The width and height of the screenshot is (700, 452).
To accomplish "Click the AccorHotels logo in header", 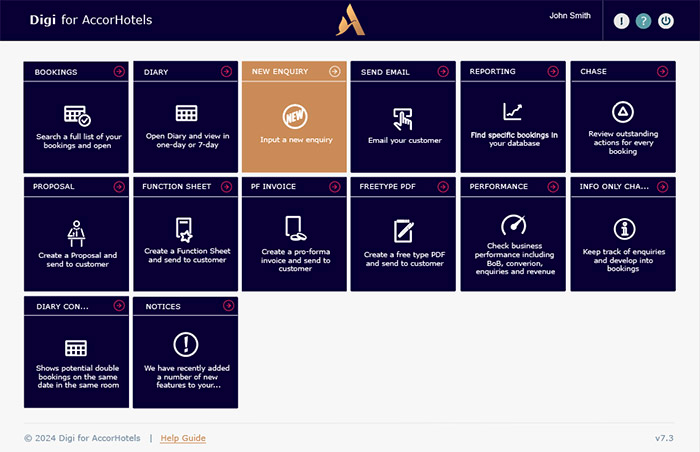I will pos(350,20).
